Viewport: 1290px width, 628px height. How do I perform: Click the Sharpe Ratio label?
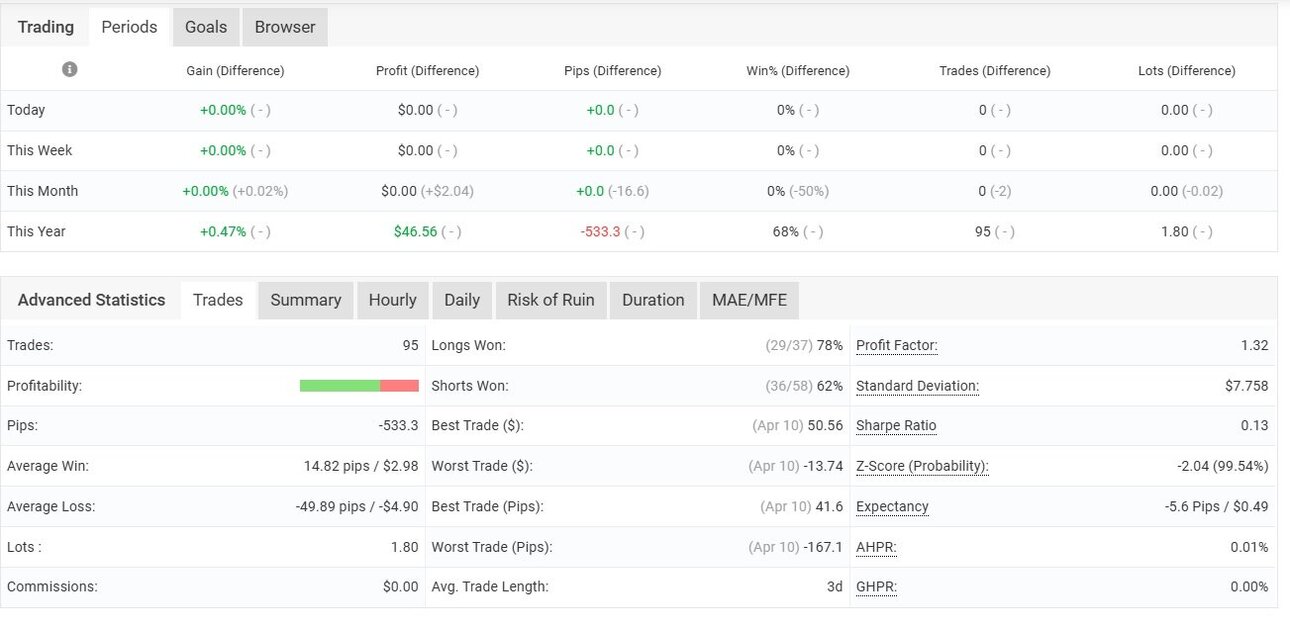point(896,425)
